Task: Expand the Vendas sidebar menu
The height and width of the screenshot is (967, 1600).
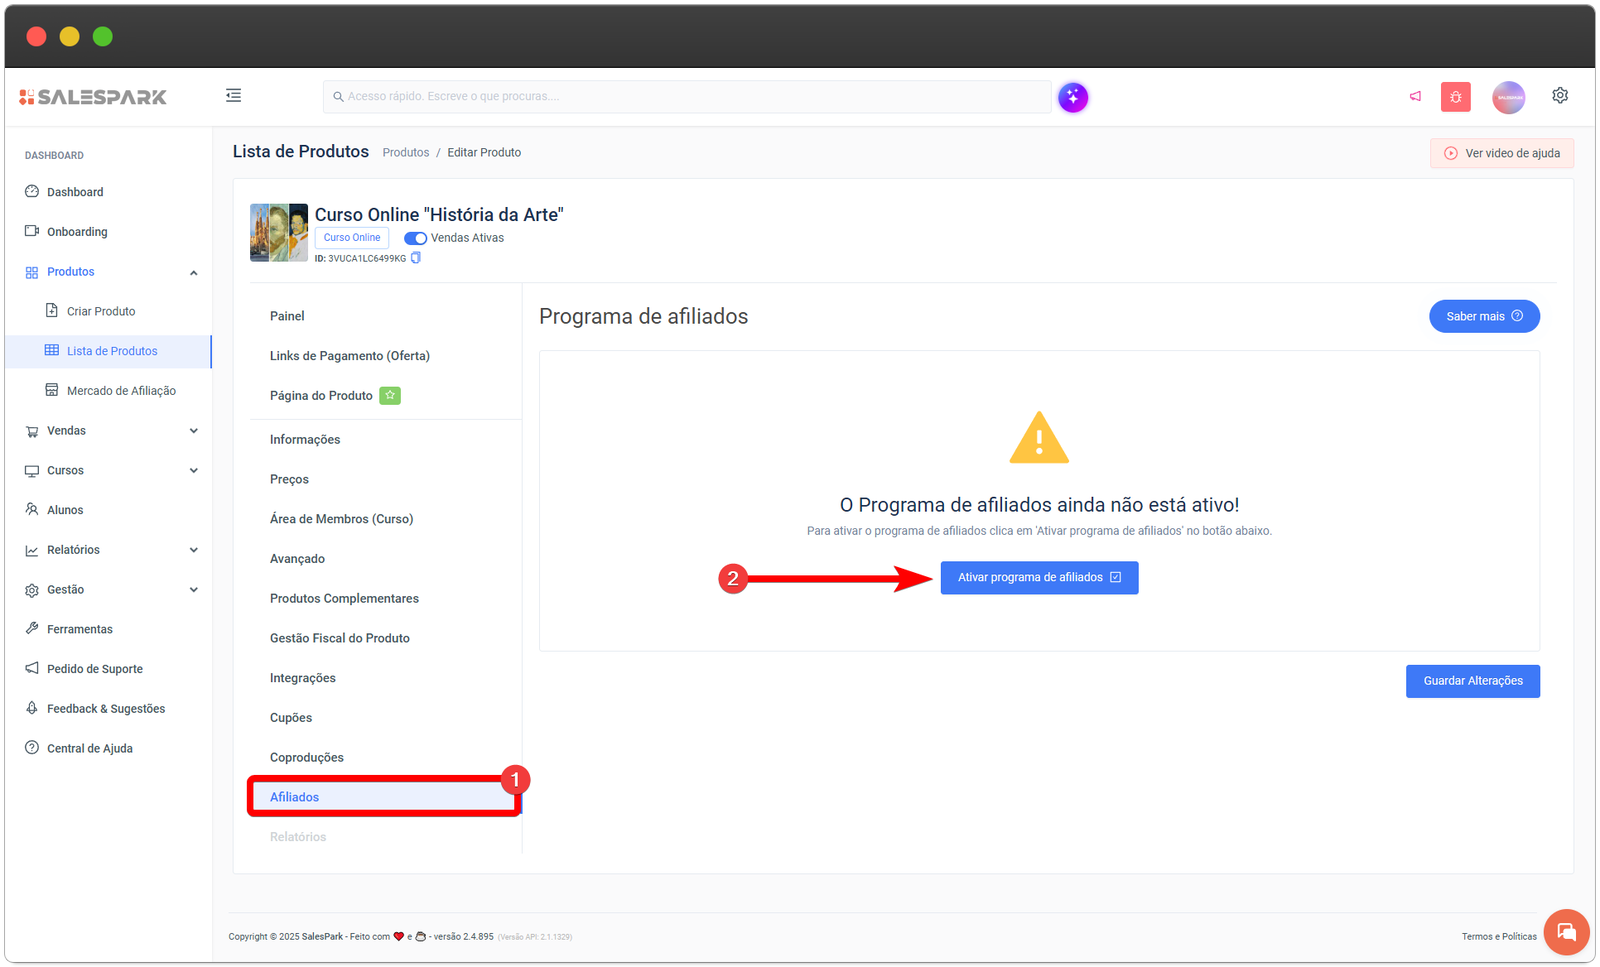Action: pos(193,431)
